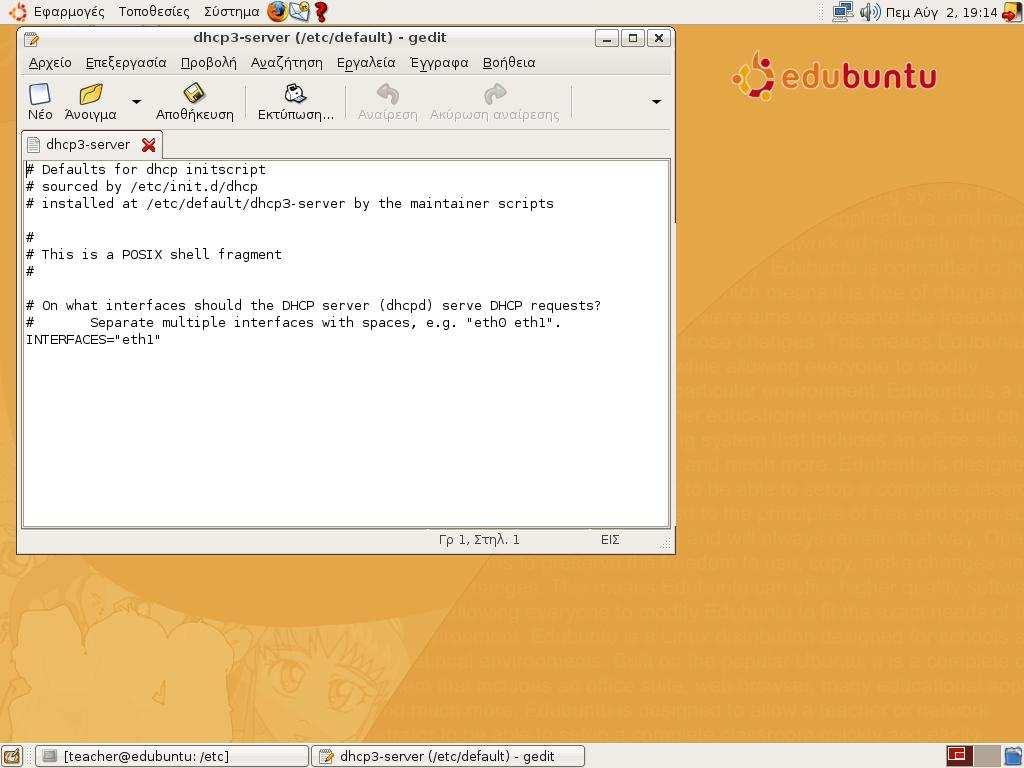Open the Σύστημα panel menu
1024x768 pixels.
point(231,12)
